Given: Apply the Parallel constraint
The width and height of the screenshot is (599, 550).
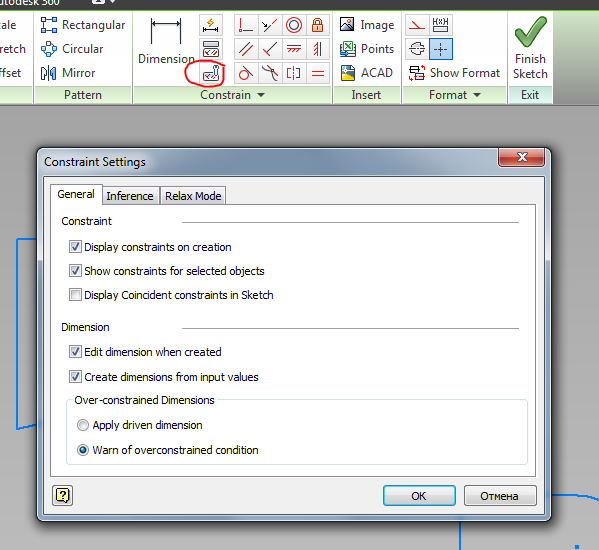Looking at the screenshot, I should pos(246,49).
